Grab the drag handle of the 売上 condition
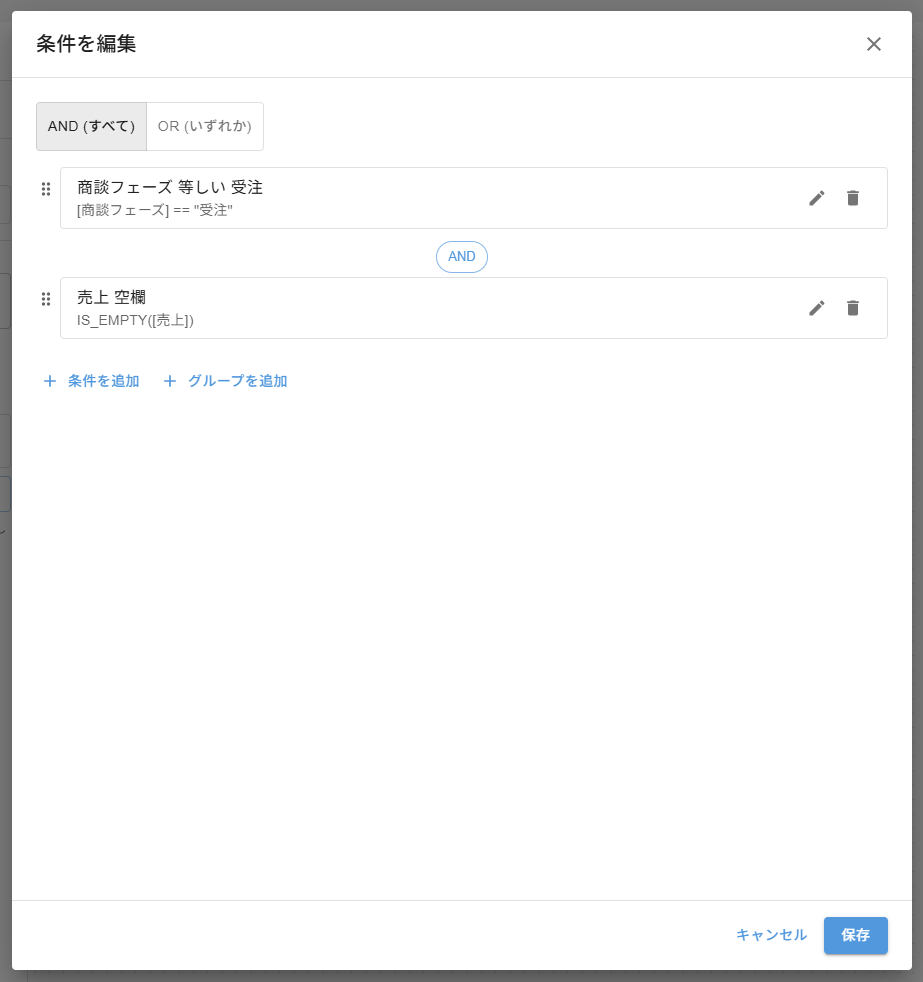Viewport: 923px width, 982px height. pos(46,299)
